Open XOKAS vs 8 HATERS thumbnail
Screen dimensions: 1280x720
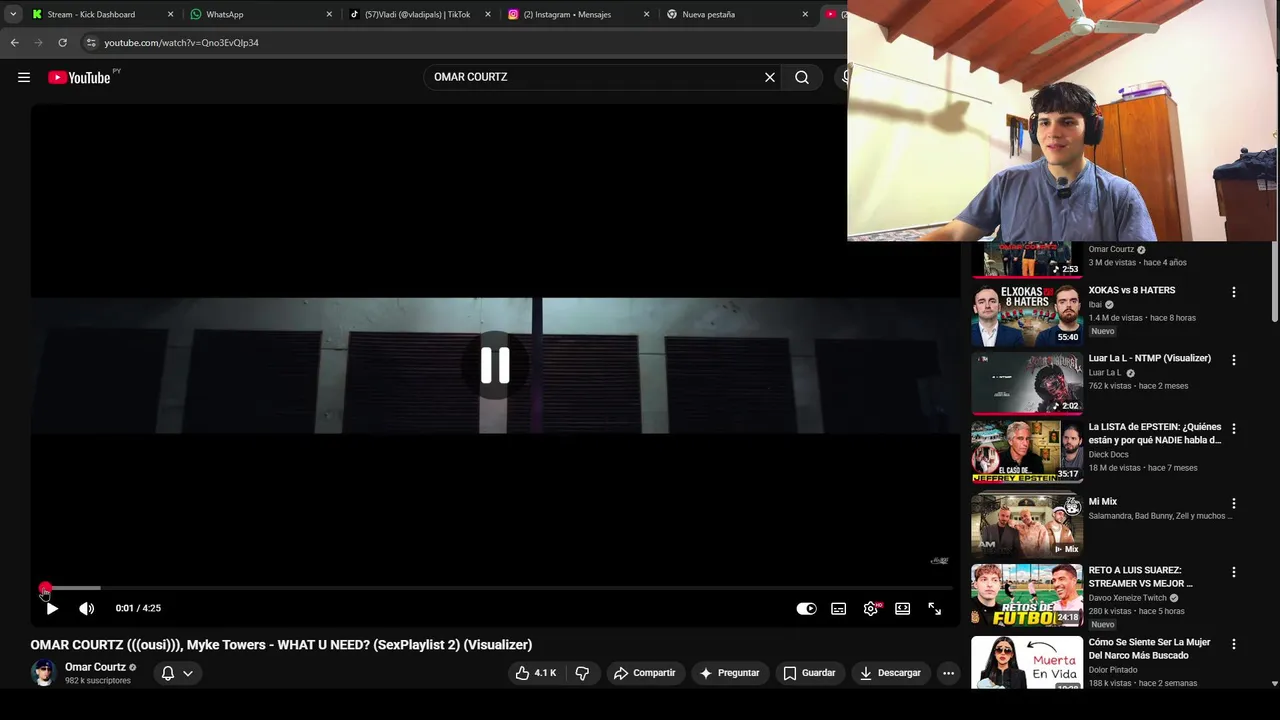[x=1027, y=315]
